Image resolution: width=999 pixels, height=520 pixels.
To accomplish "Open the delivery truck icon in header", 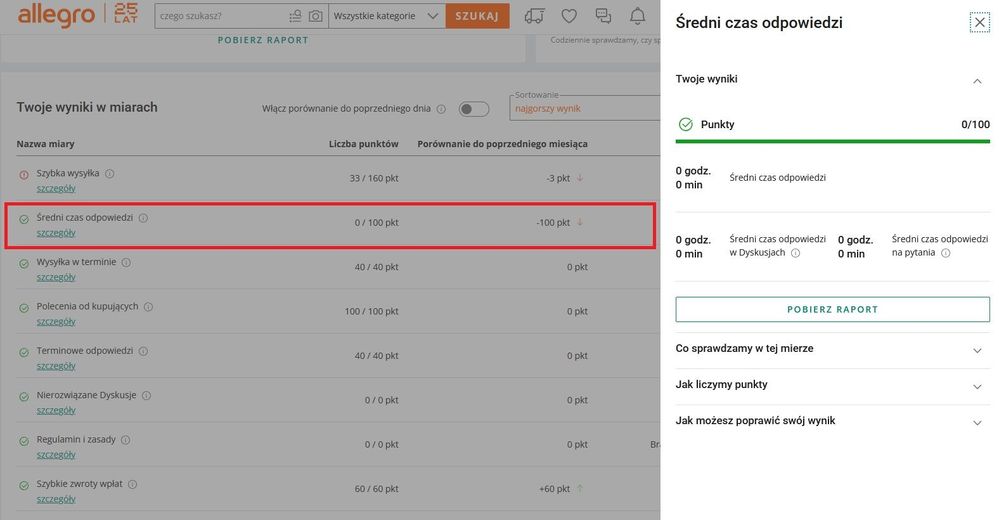I will click(534, 16).
